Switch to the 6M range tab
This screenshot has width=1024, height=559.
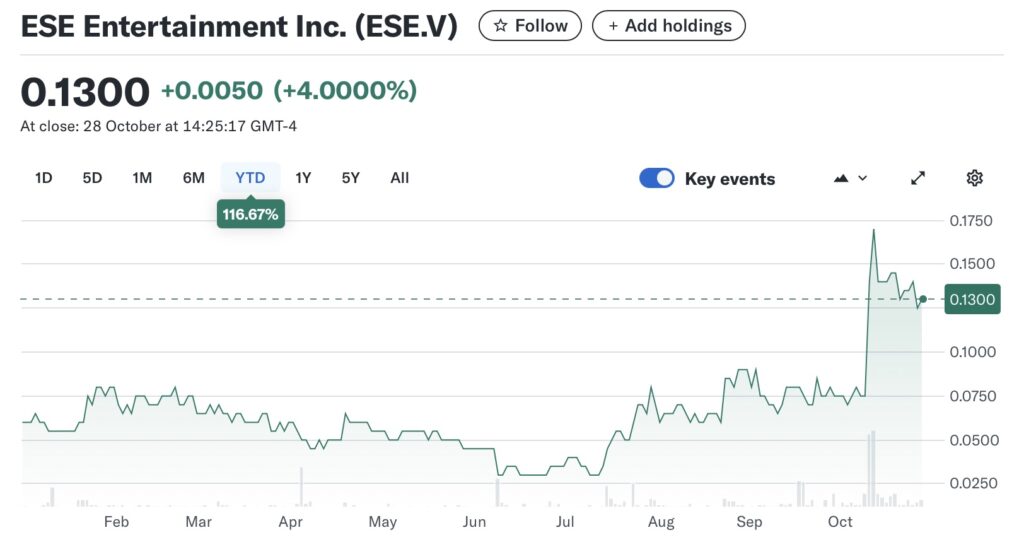193,178
